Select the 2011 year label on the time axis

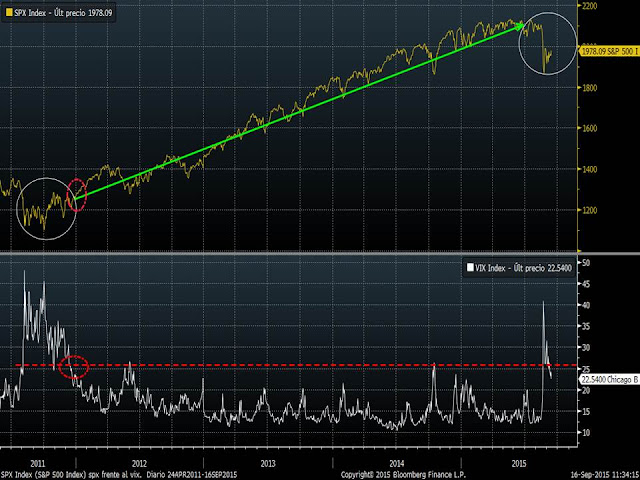38,464
